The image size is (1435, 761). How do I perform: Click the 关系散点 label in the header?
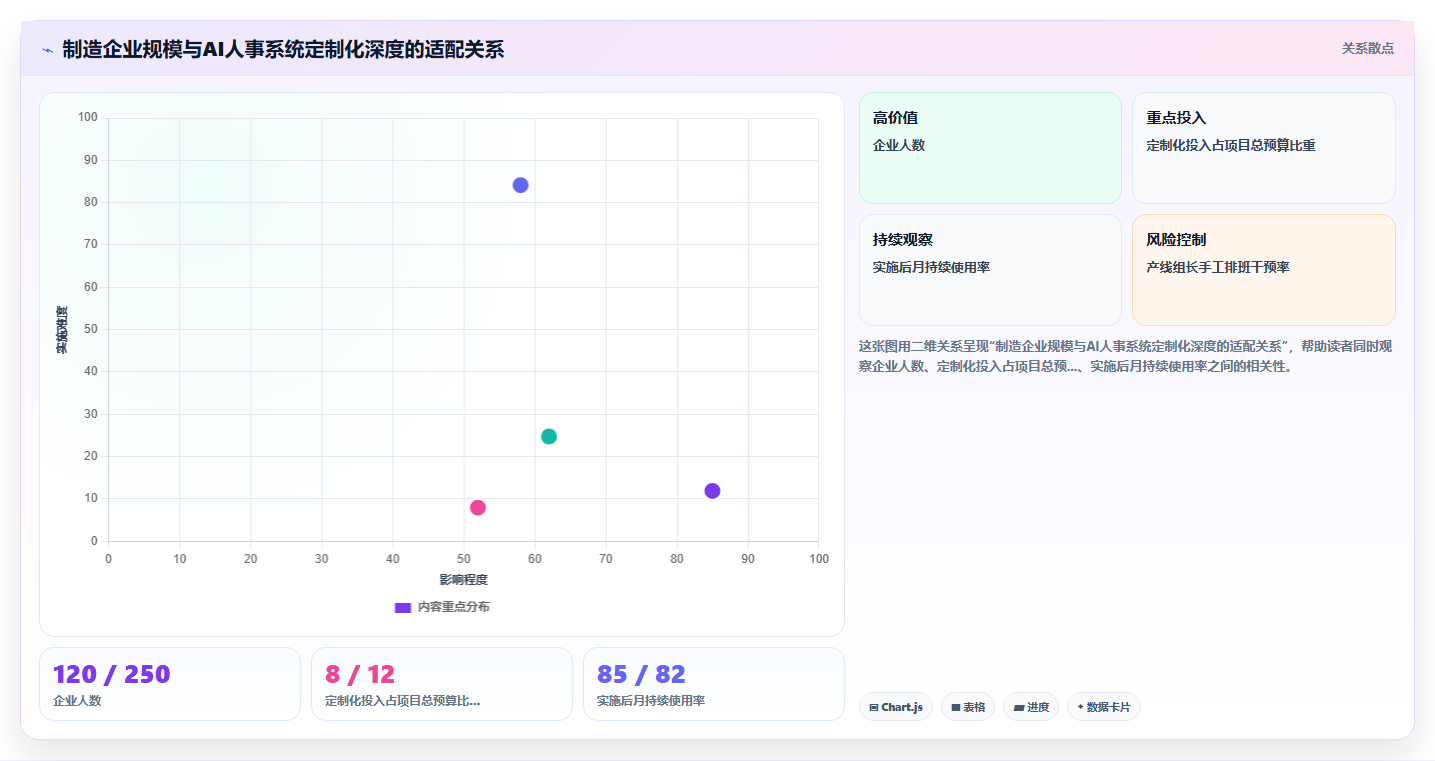(x=1367, y=48)
